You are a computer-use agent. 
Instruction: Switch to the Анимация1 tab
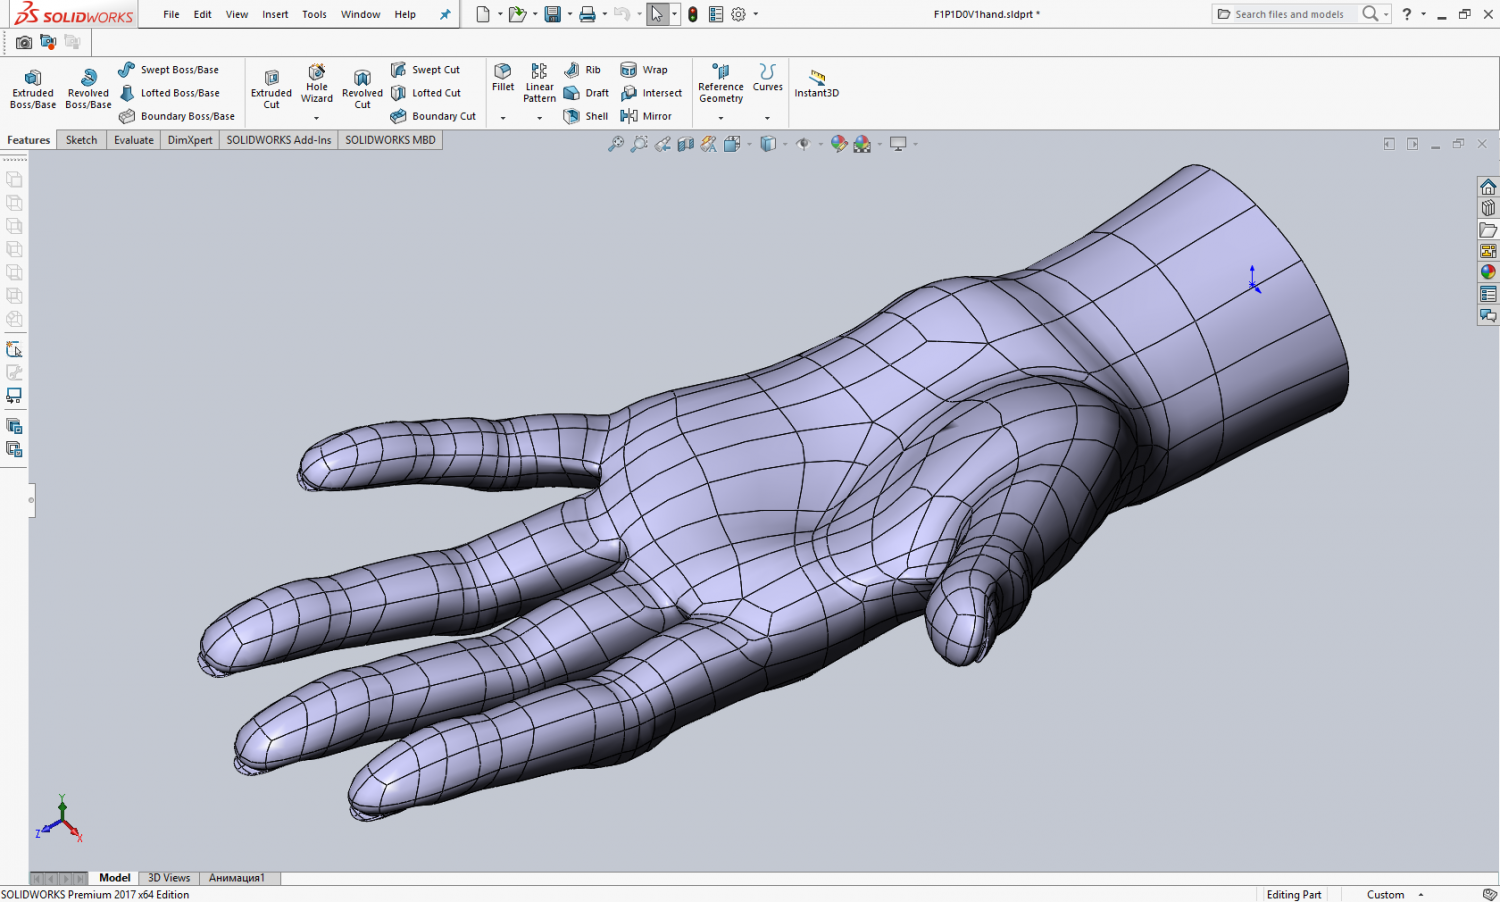pyautogui.click(x=238, y=877)
